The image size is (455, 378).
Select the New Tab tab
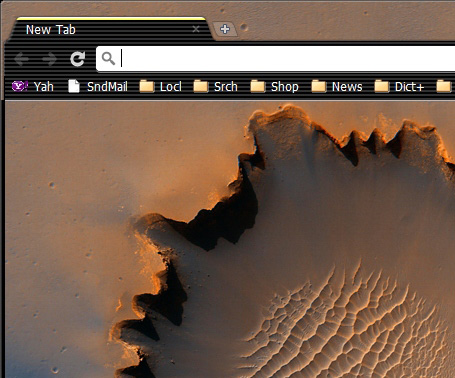[x=110, y=30]
